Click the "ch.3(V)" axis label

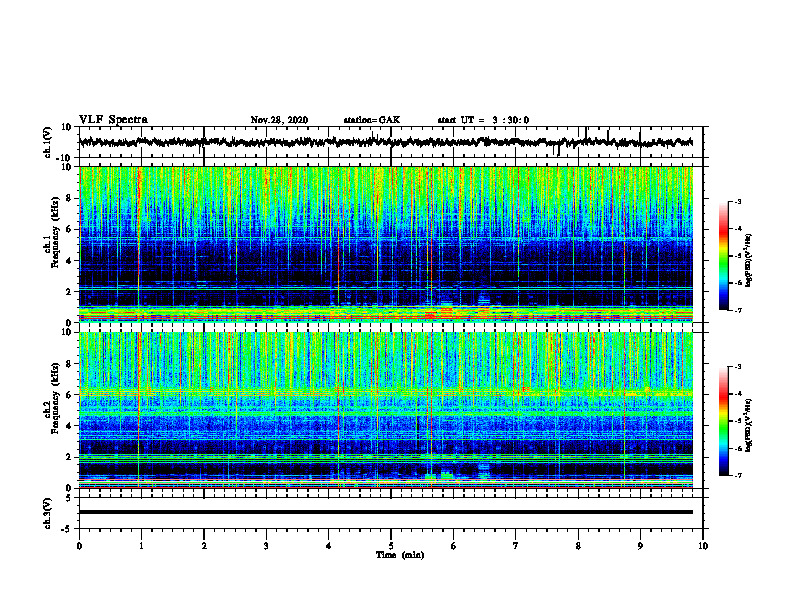[x=48, y=513]
